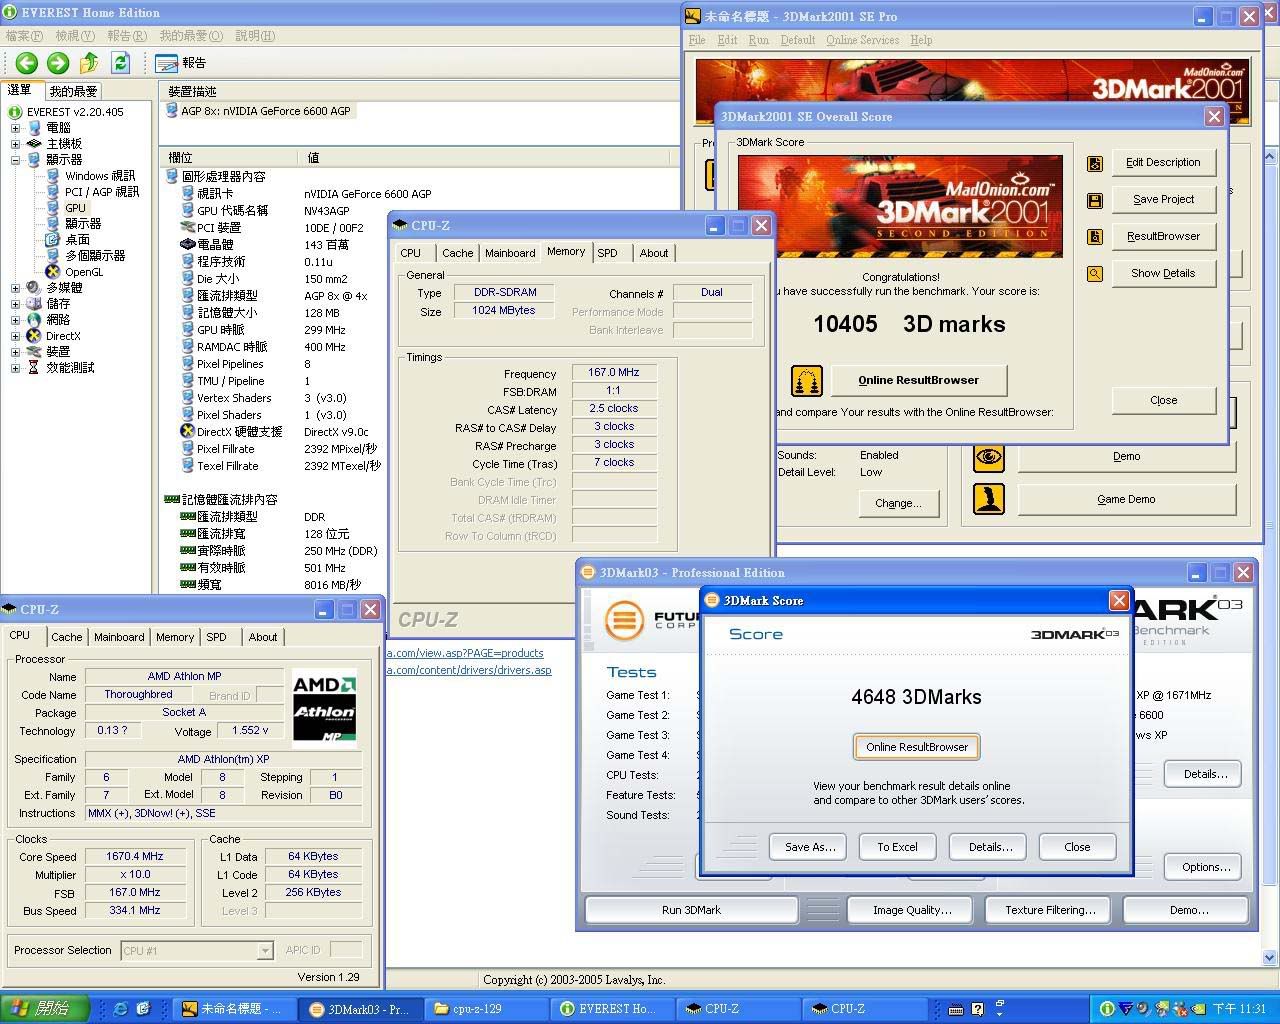Click the Texture Filtering... button
The width and height of the screenshot is (1280, 1024).
point(1050,910)
